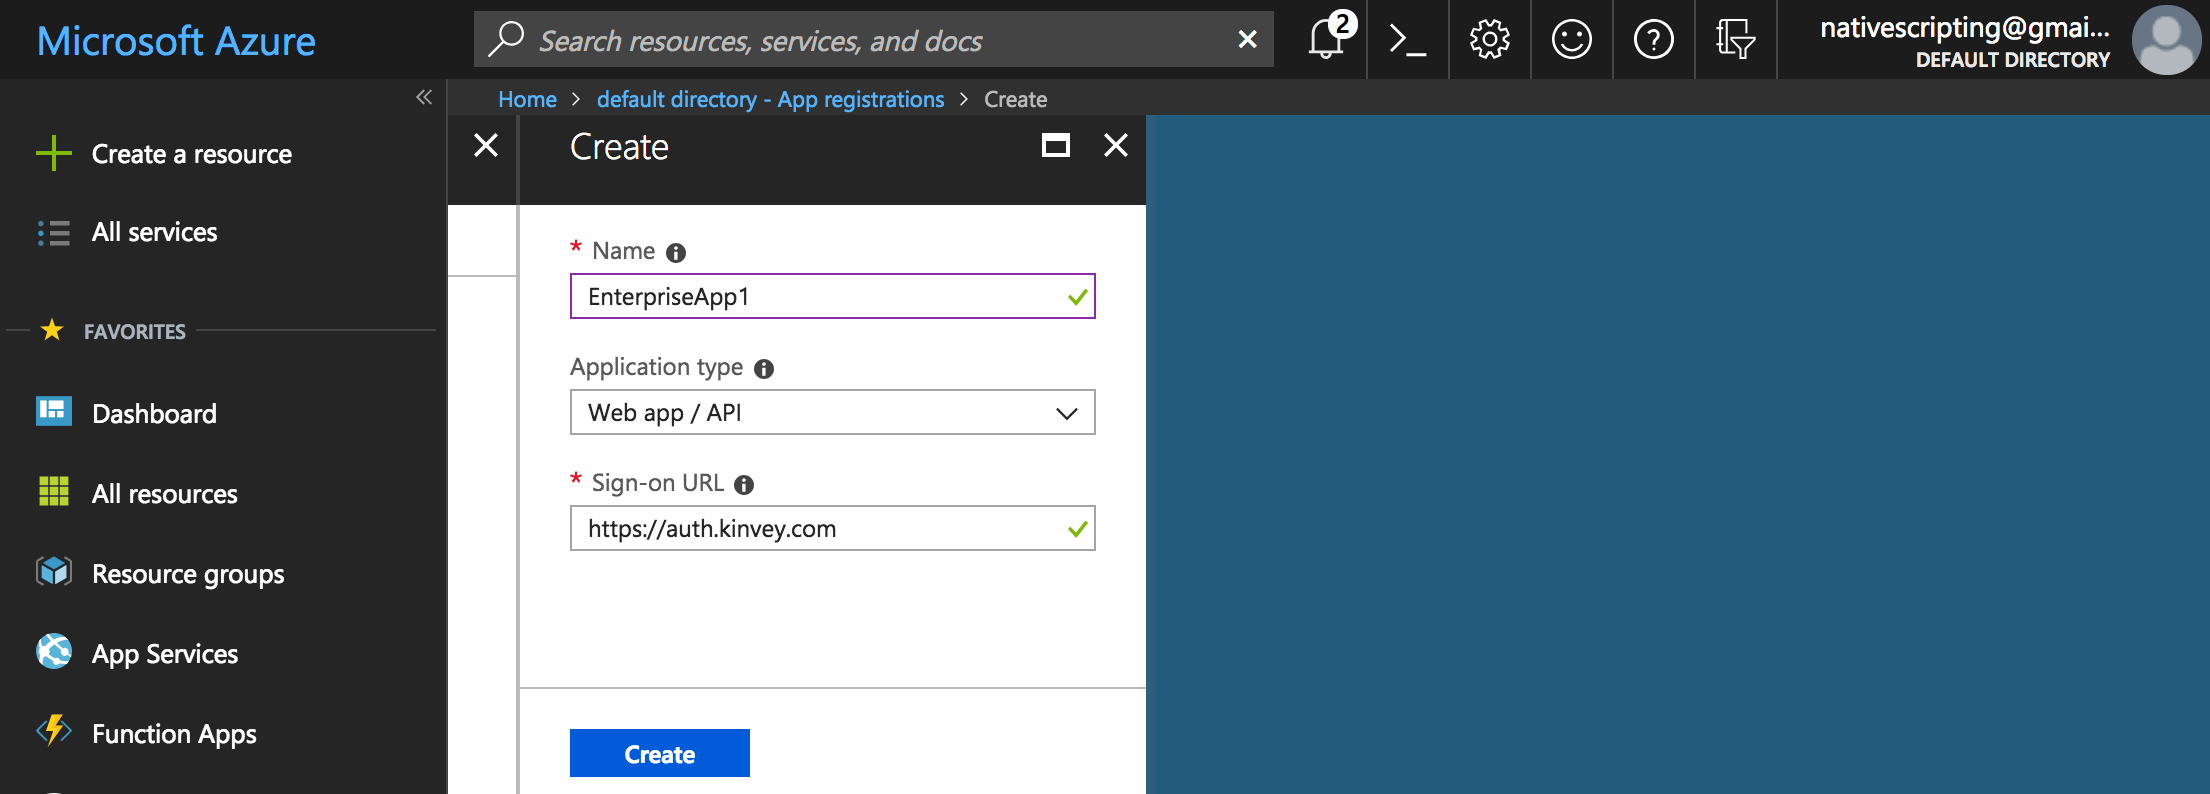Click the Sign-on URL info icon

pos(744,485)
